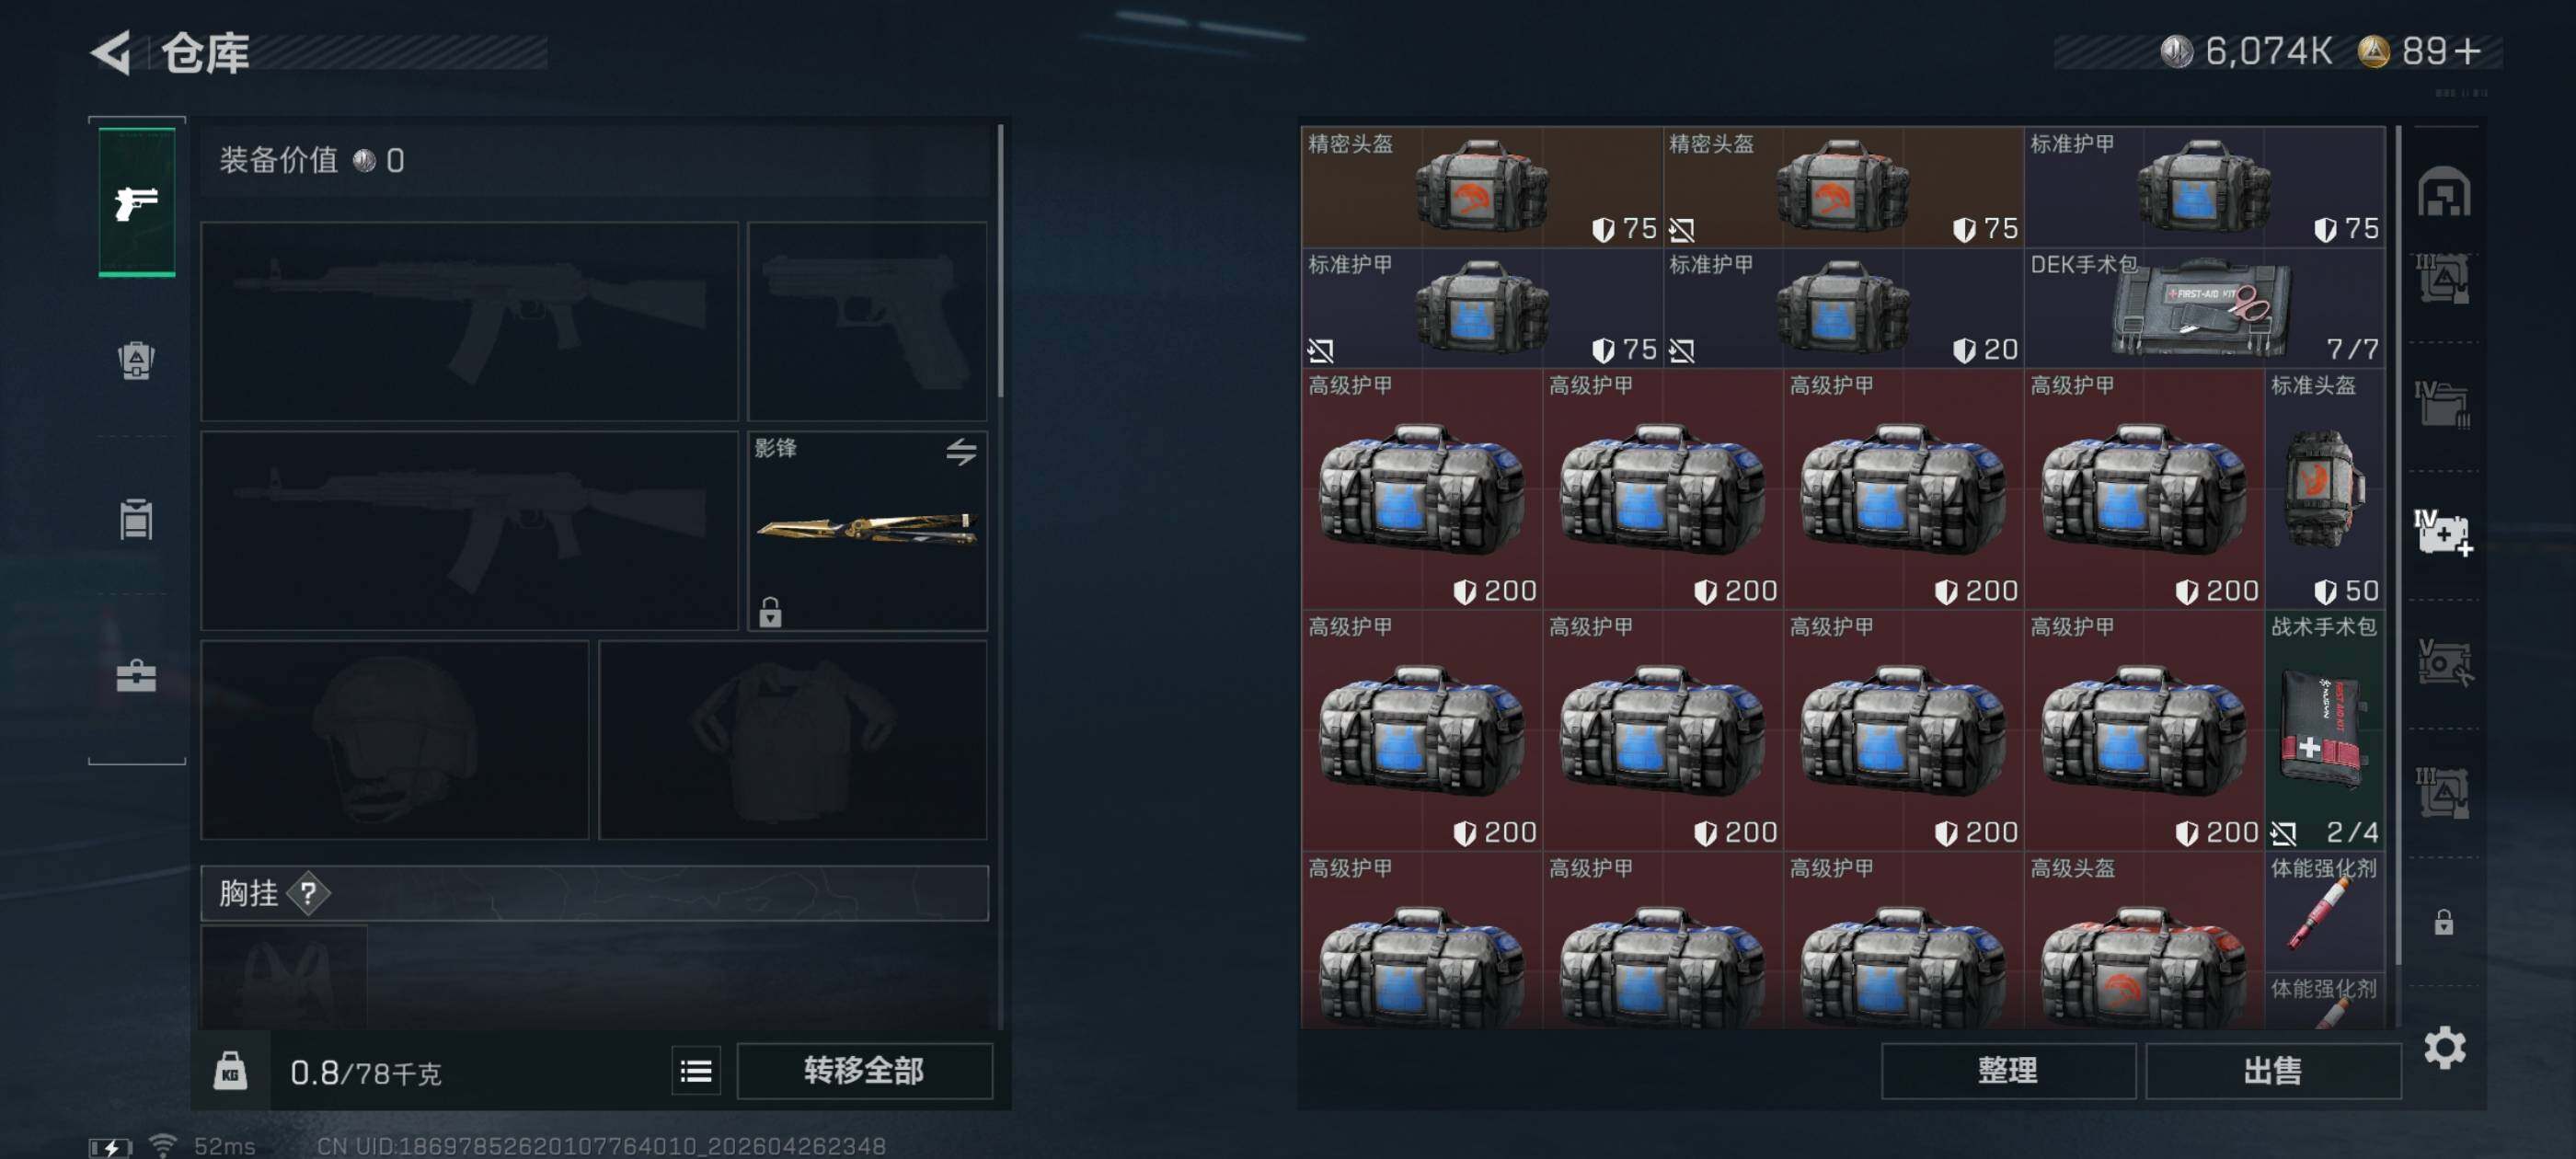
Task: Click the 转移全部 button
Action: click(x=865, y=1071)
